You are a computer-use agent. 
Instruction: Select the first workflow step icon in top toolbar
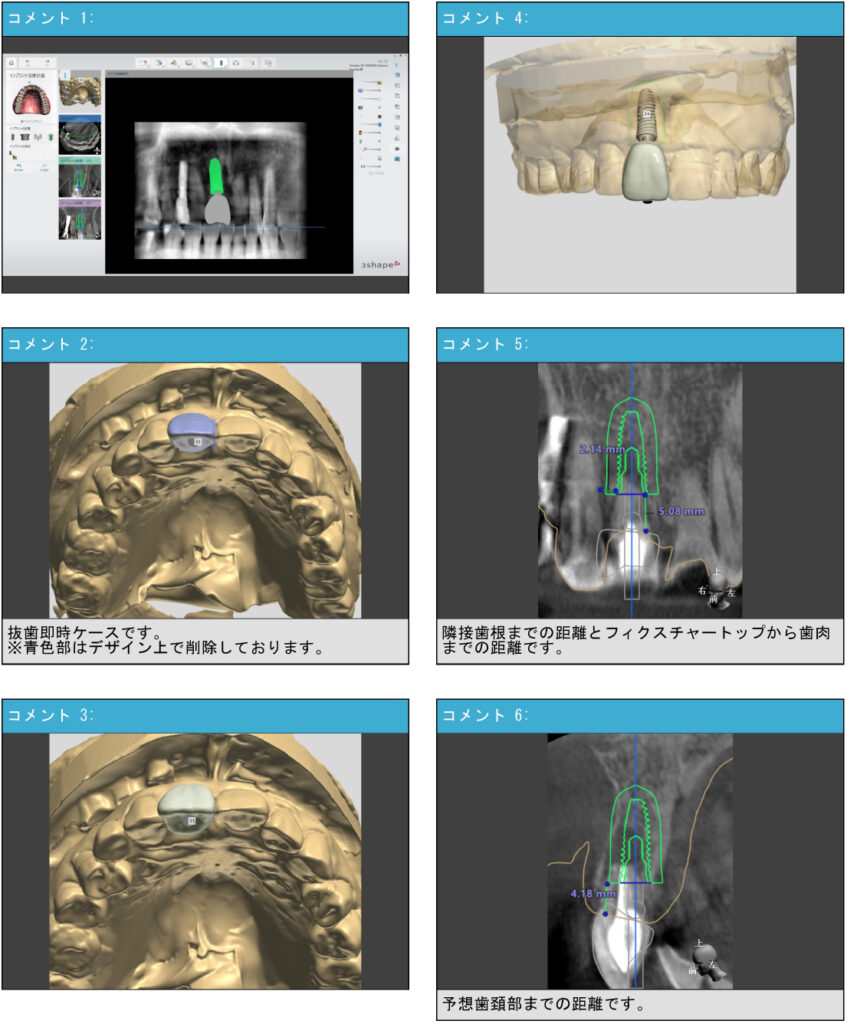pyautogui.click(x=143, y=61)
